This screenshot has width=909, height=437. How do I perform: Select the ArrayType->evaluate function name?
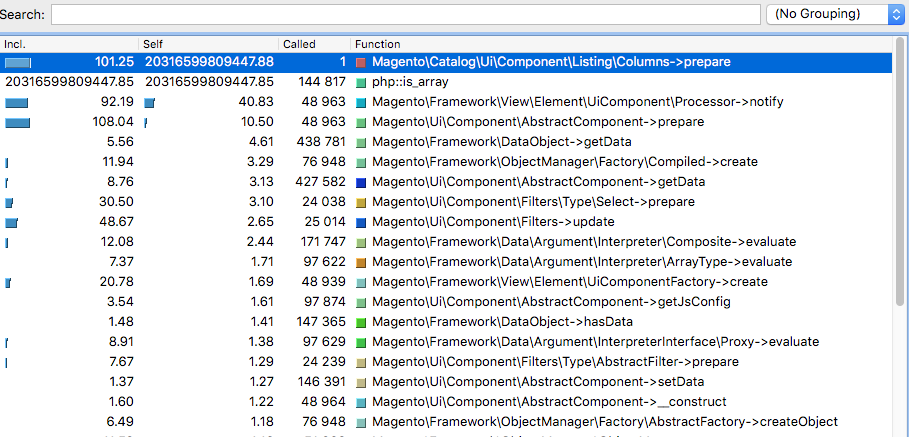click(x=582, y=262)
